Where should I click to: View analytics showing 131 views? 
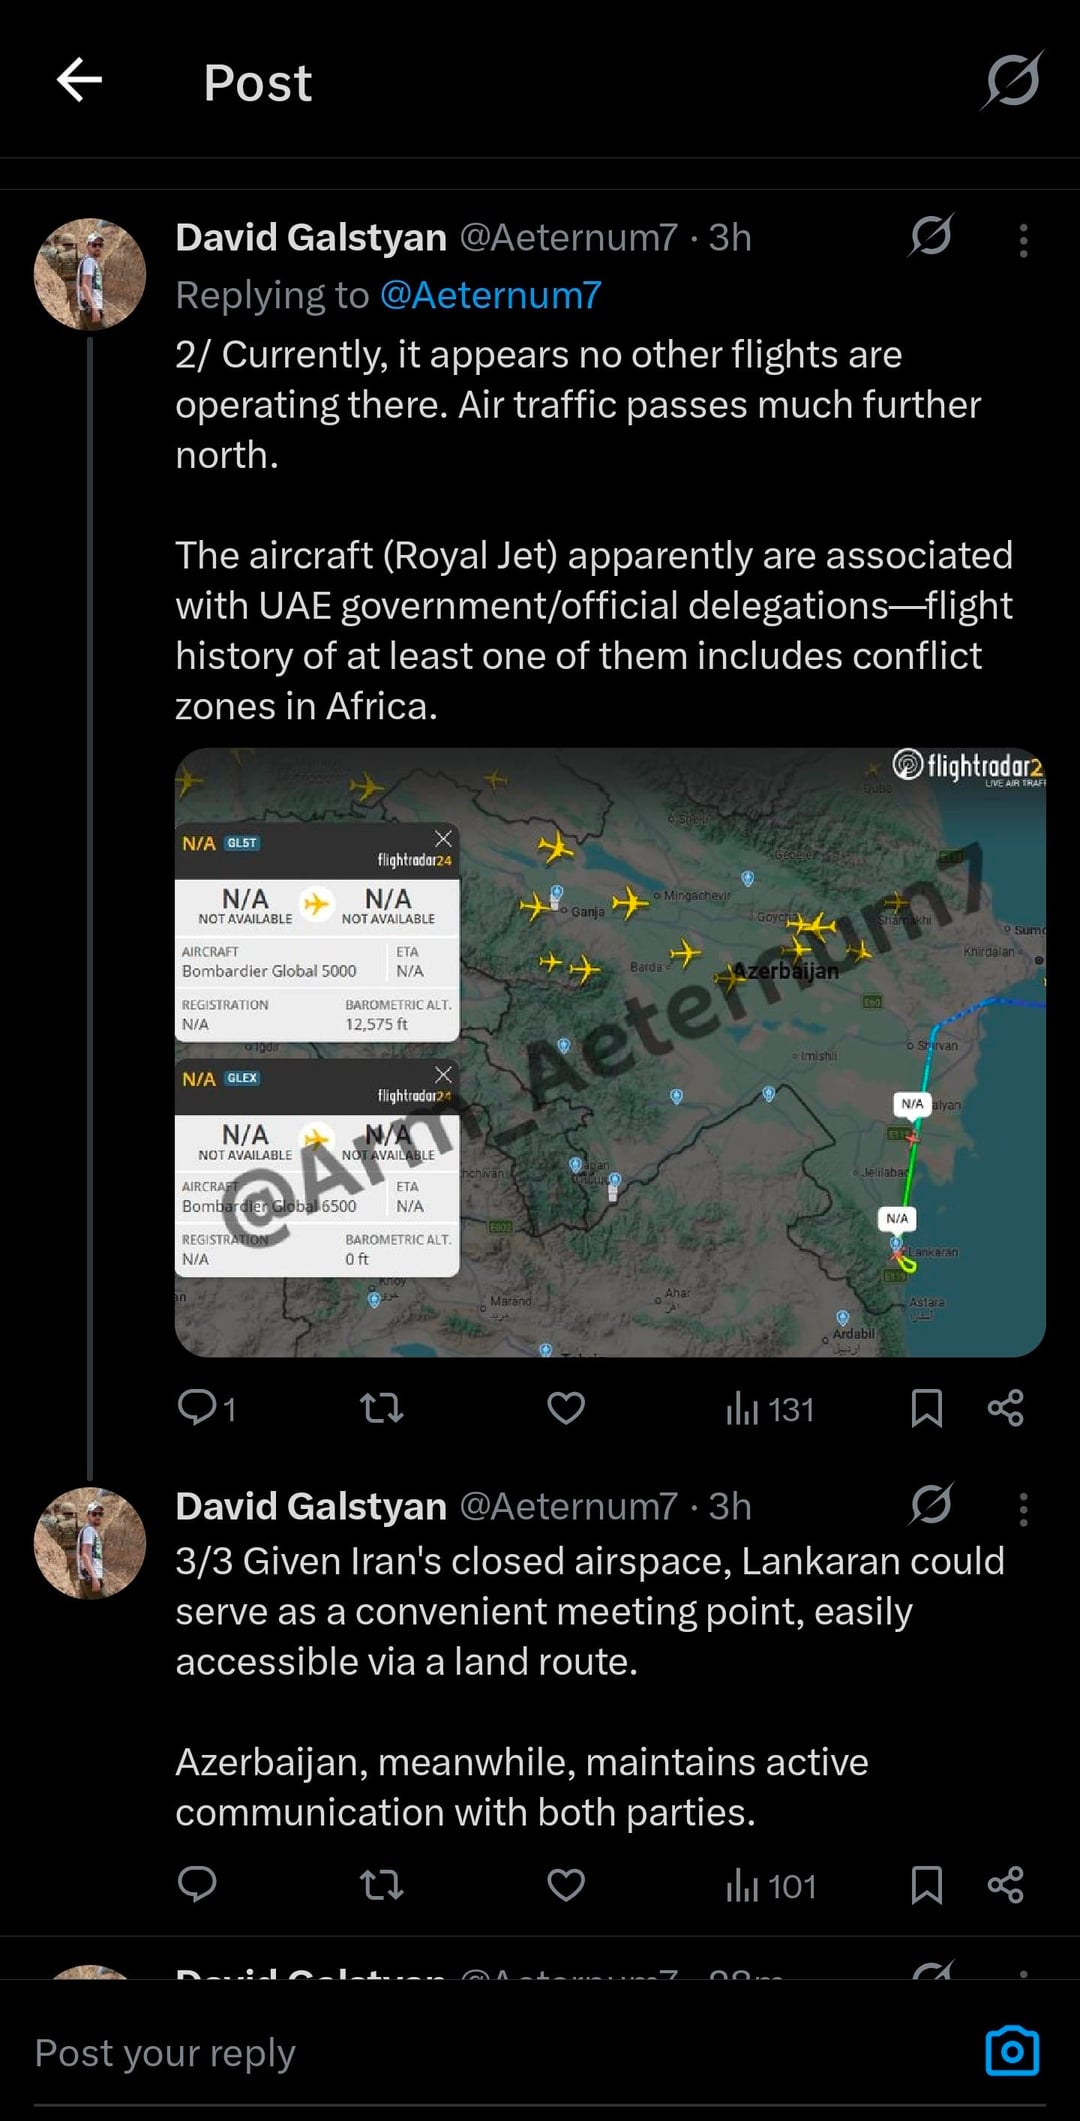pos(770,1409)
